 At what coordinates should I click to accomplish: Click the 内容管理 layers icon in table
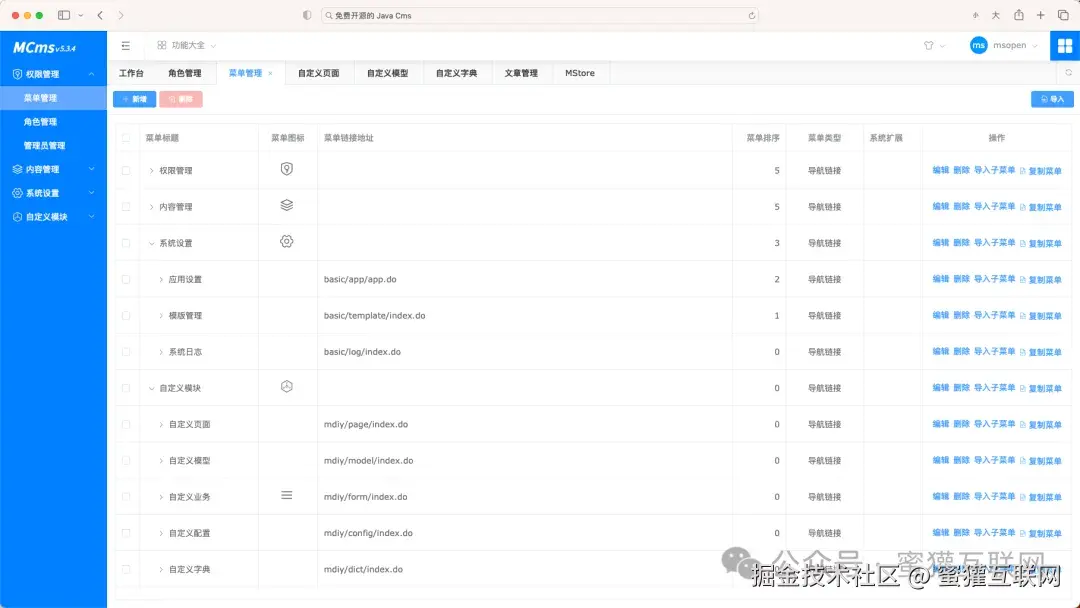(287, 205)
